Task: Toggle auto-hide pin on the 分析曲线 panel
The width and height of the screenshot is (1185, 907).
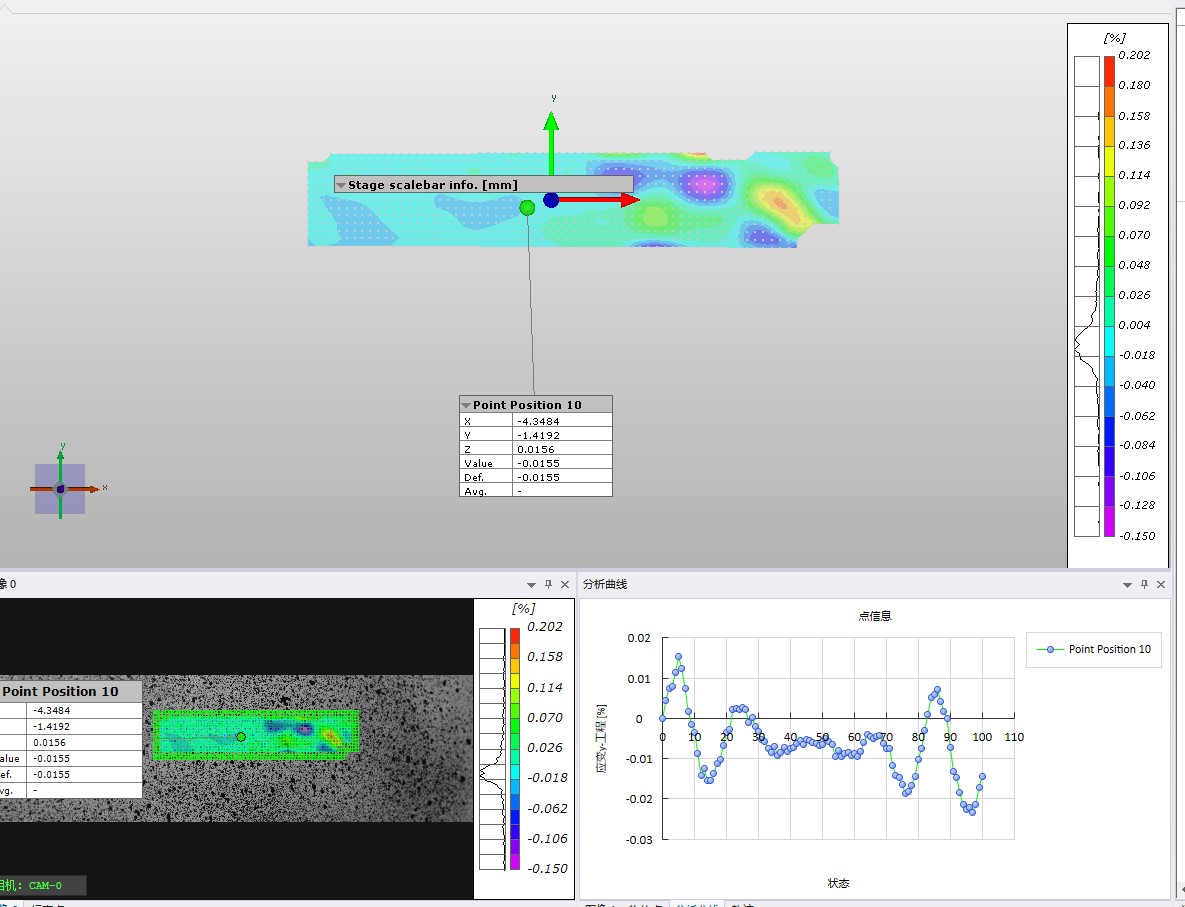Action: 1143,584
